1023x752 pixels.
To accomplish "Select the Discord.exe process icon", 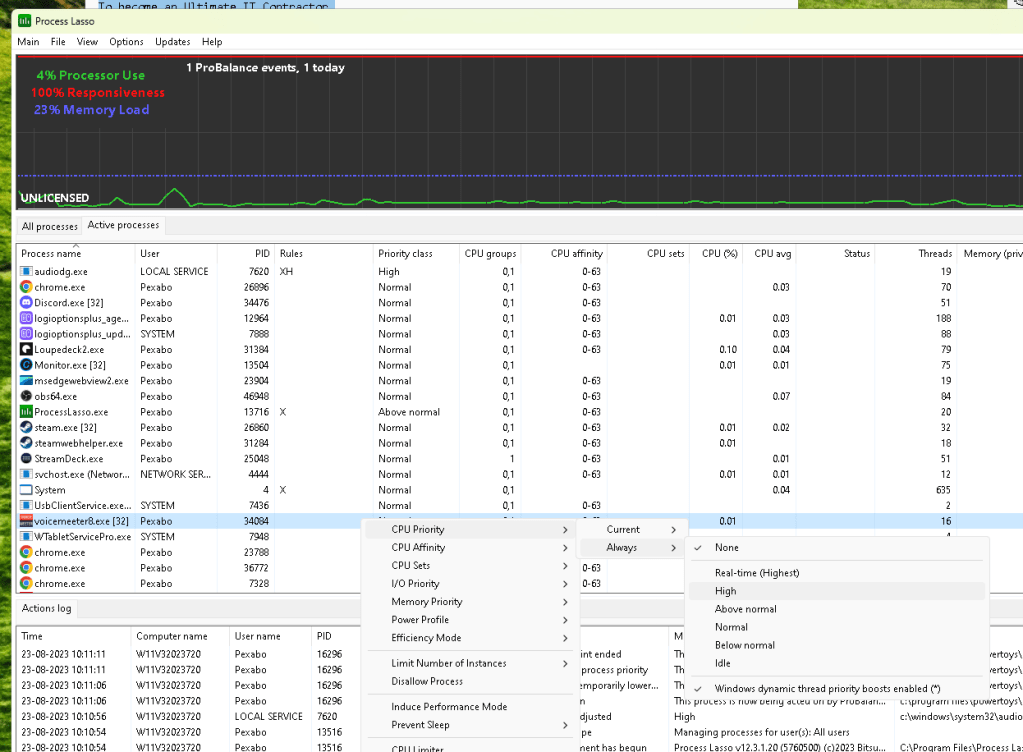I will (26, 303).
